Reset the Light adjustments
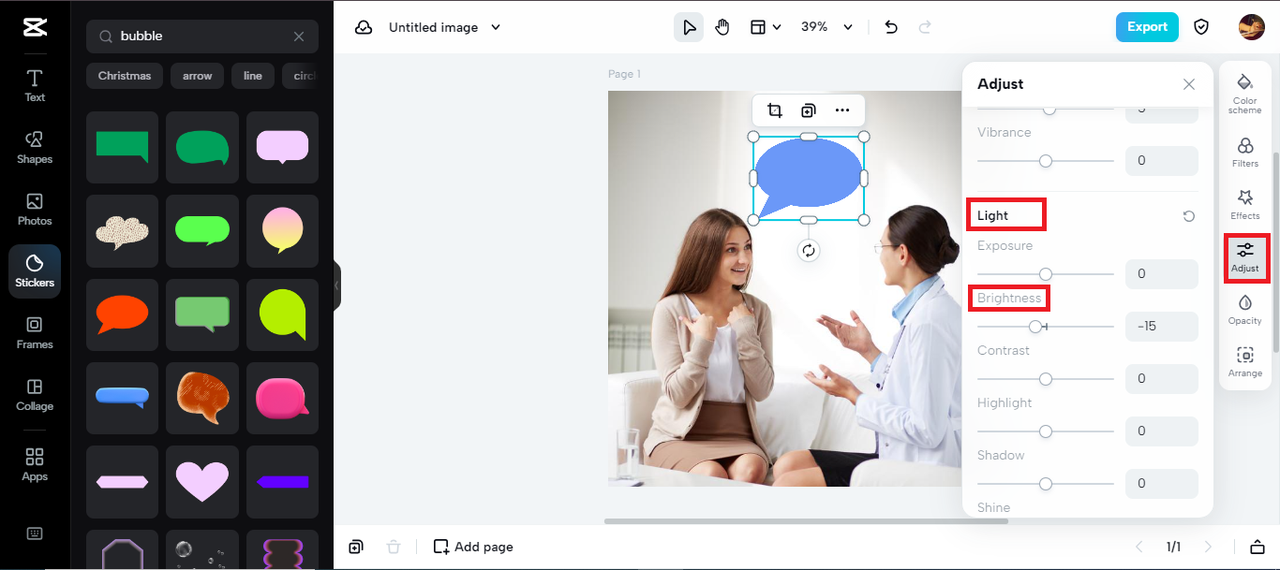 tap(1189, 216)
